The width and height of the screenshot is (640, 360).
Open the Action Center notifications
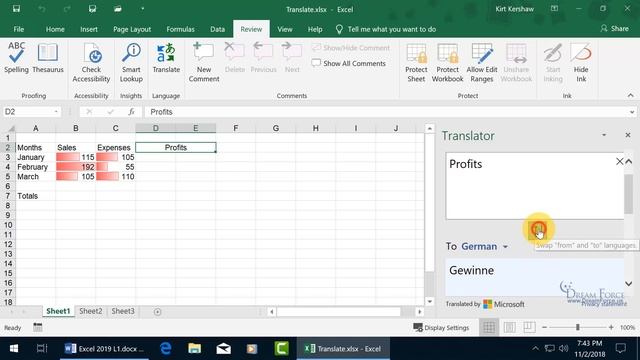(621, 348)
